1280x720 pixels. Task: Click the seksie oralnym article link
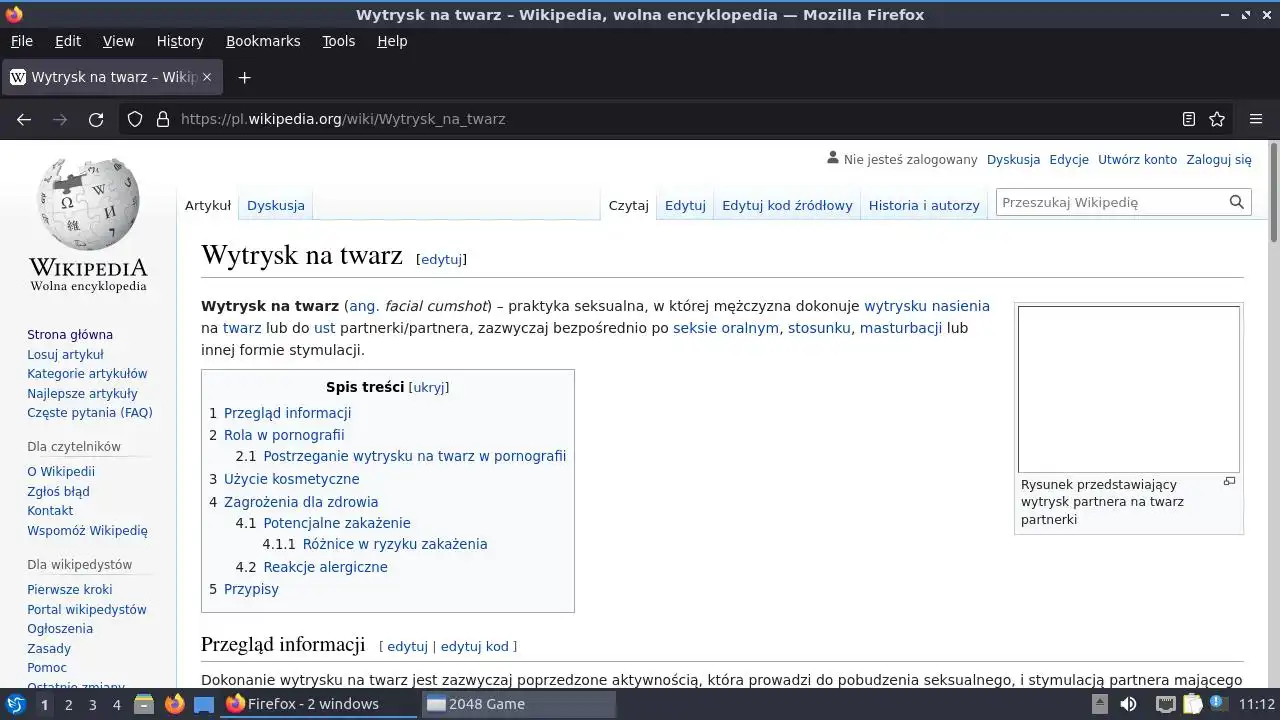726,328
